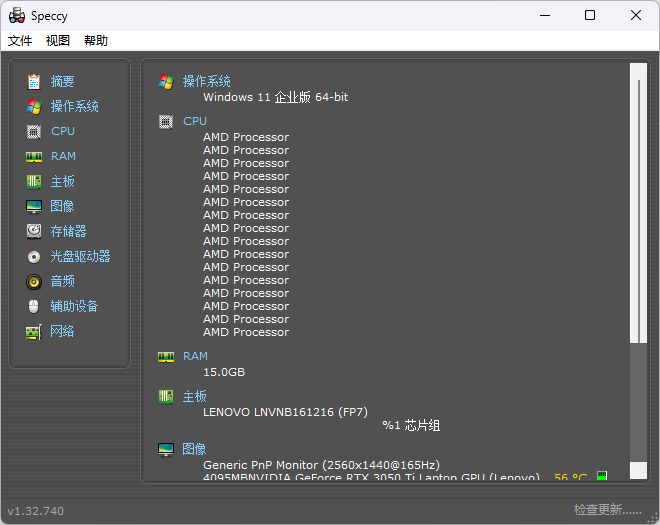Open the 帮助 menu

point(96,41)
